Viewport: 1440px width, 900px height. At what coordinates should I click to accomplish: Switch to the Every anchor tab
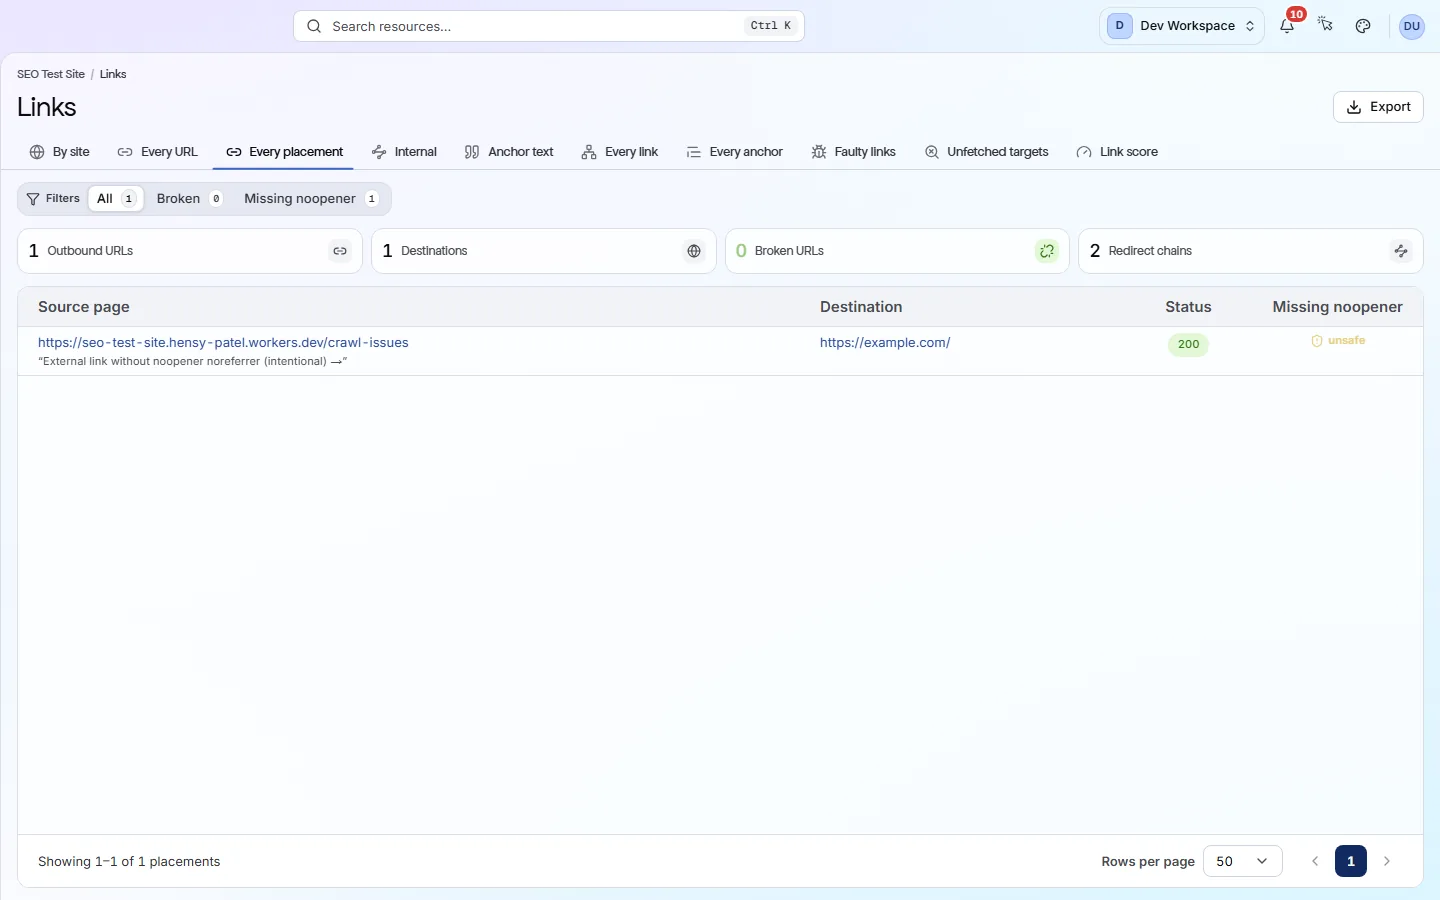click(735, 152)
